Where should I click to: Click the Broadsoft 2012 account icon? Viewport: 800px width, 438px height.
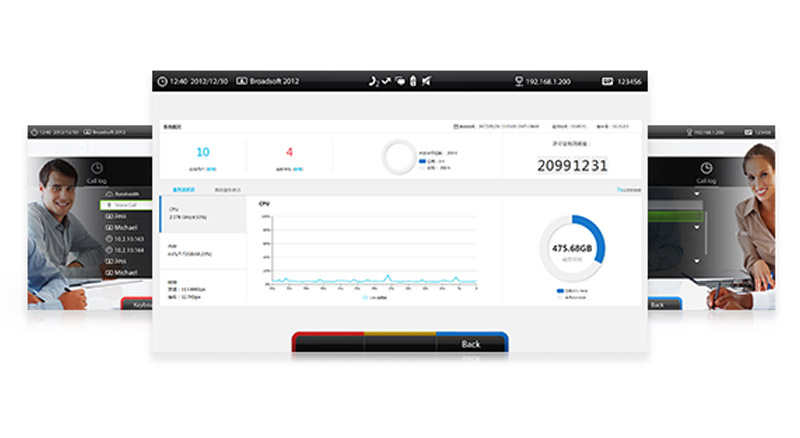(x=242, y=80)
